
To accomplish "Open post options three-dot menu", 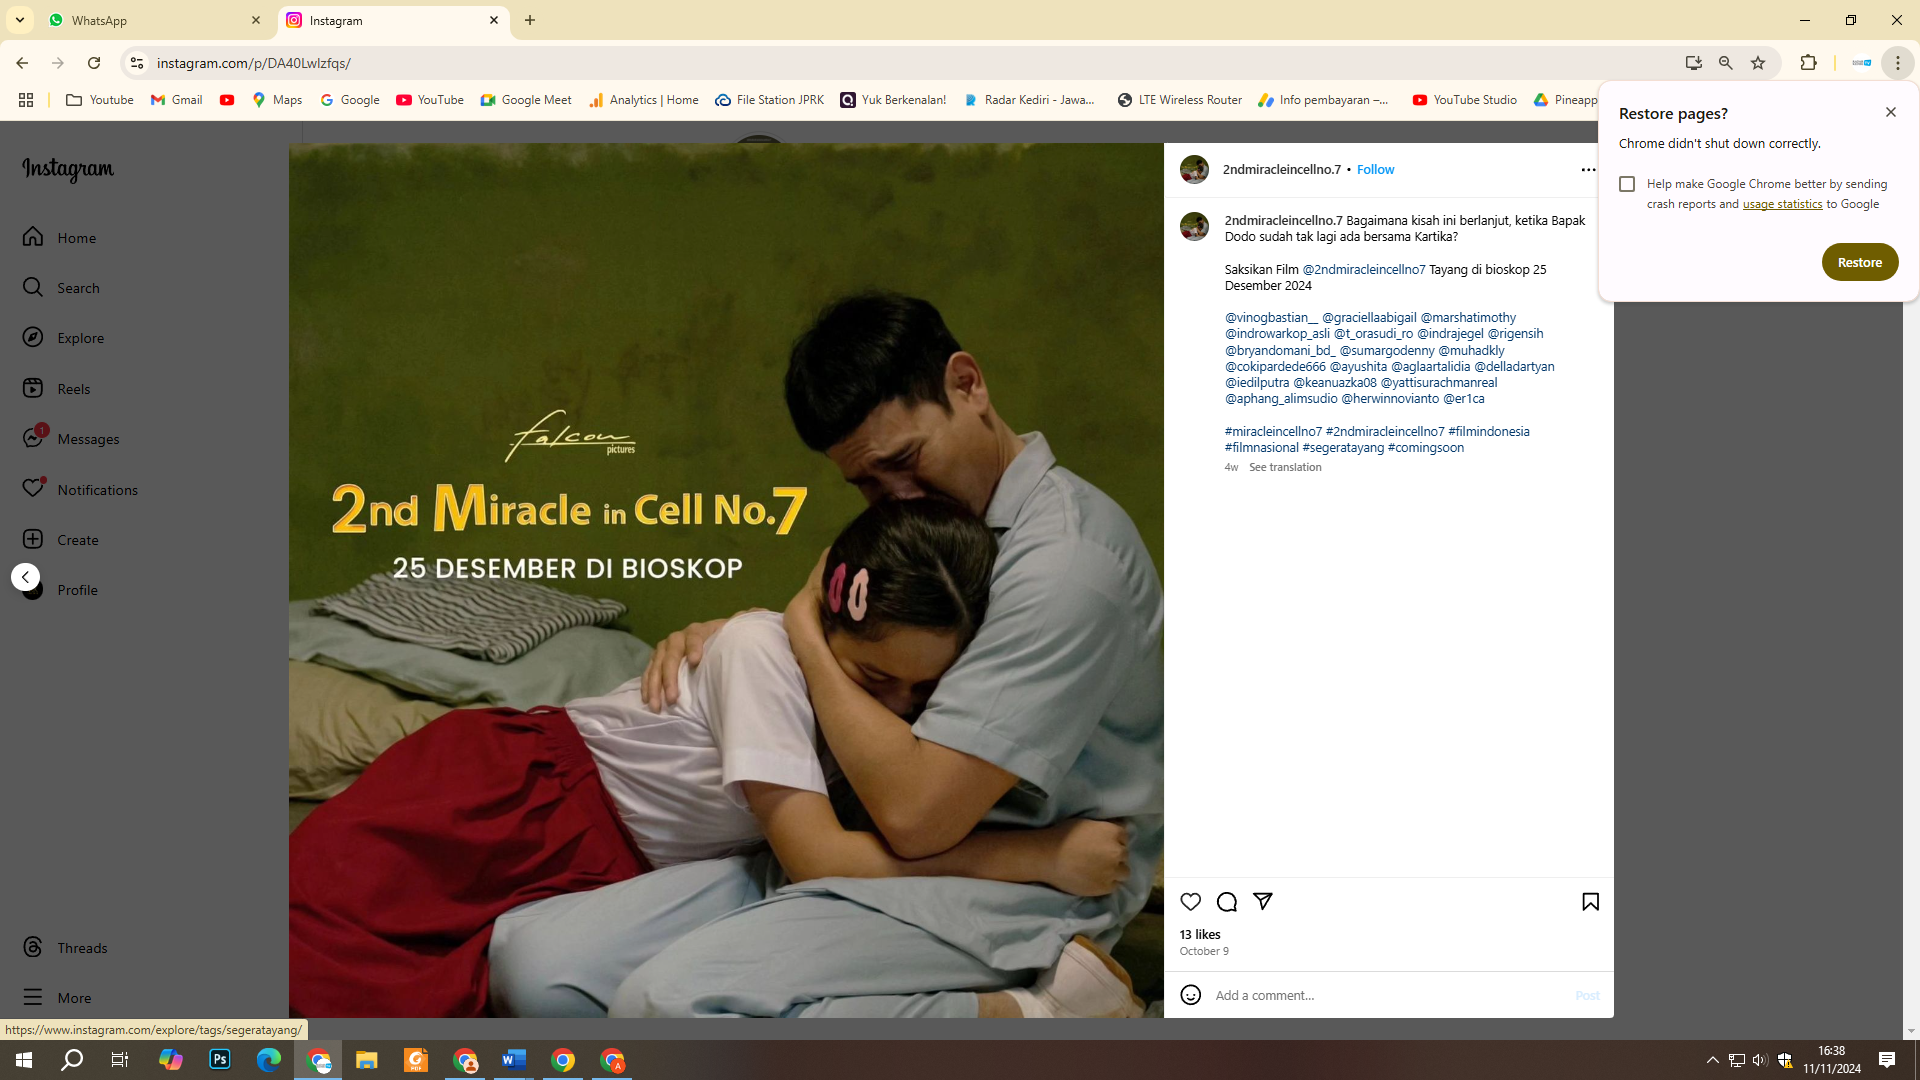I will pos(1588,170).
